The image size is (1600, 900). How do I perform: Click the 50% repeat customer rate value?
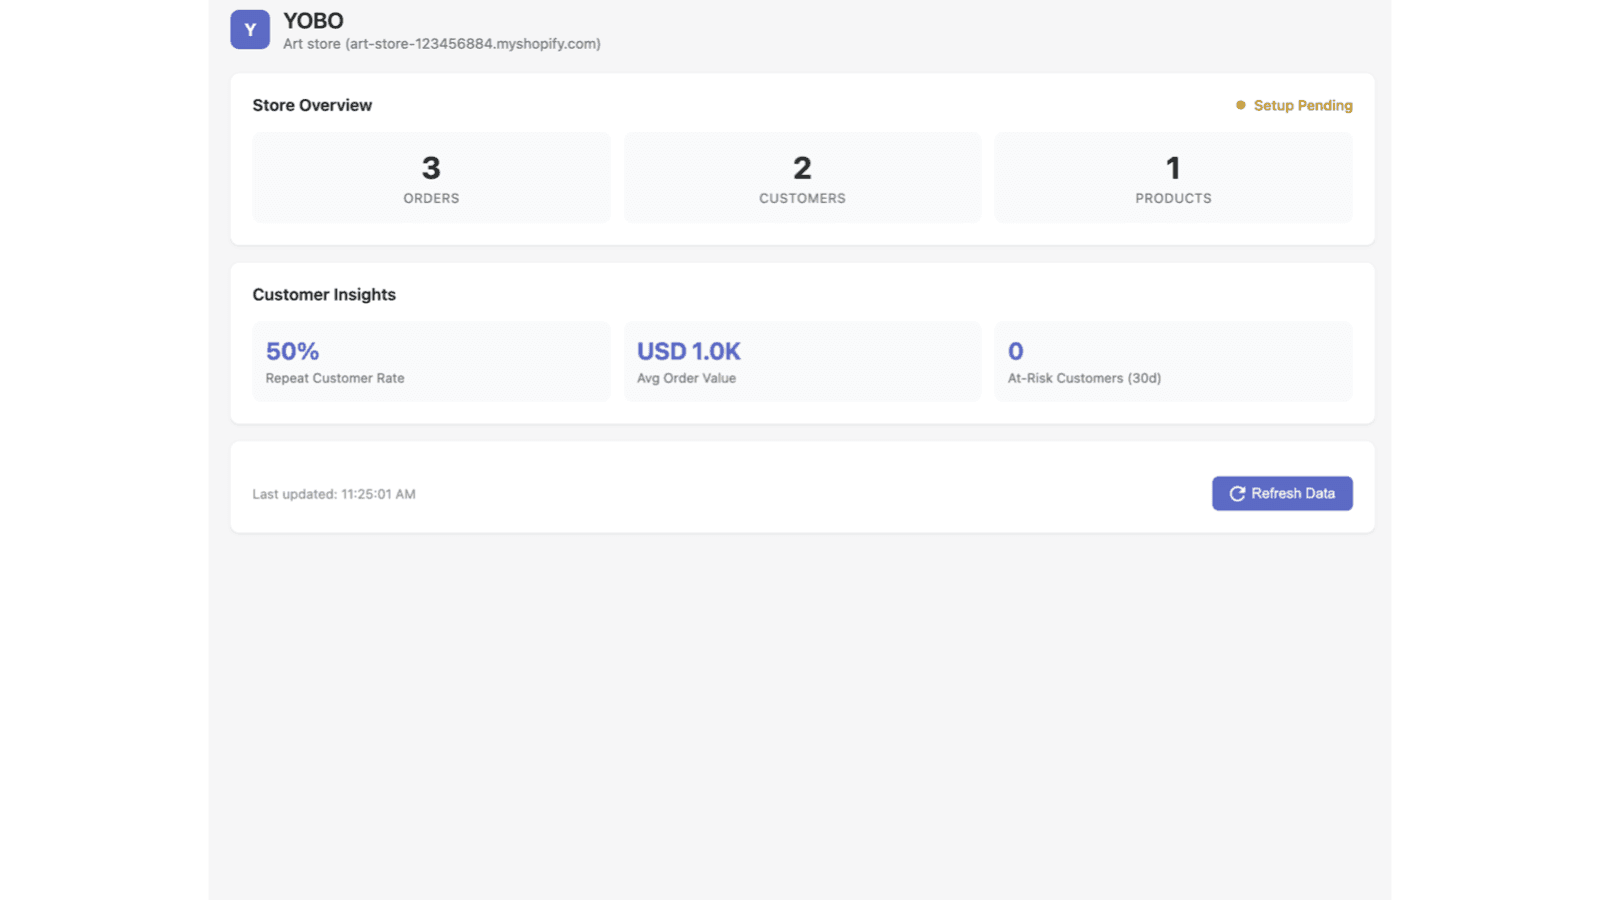pyautogui.click(x=292, y=351)
